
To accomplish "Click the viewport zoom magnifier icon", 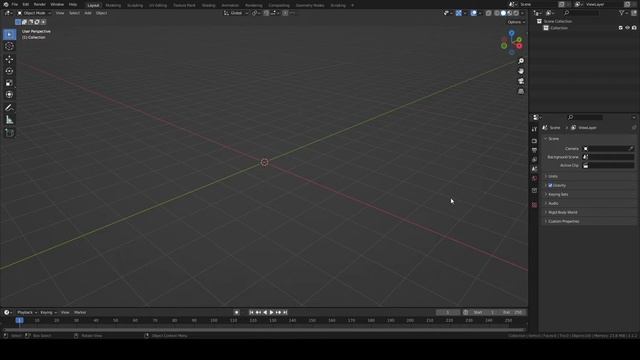I will (x=521, y=61).
